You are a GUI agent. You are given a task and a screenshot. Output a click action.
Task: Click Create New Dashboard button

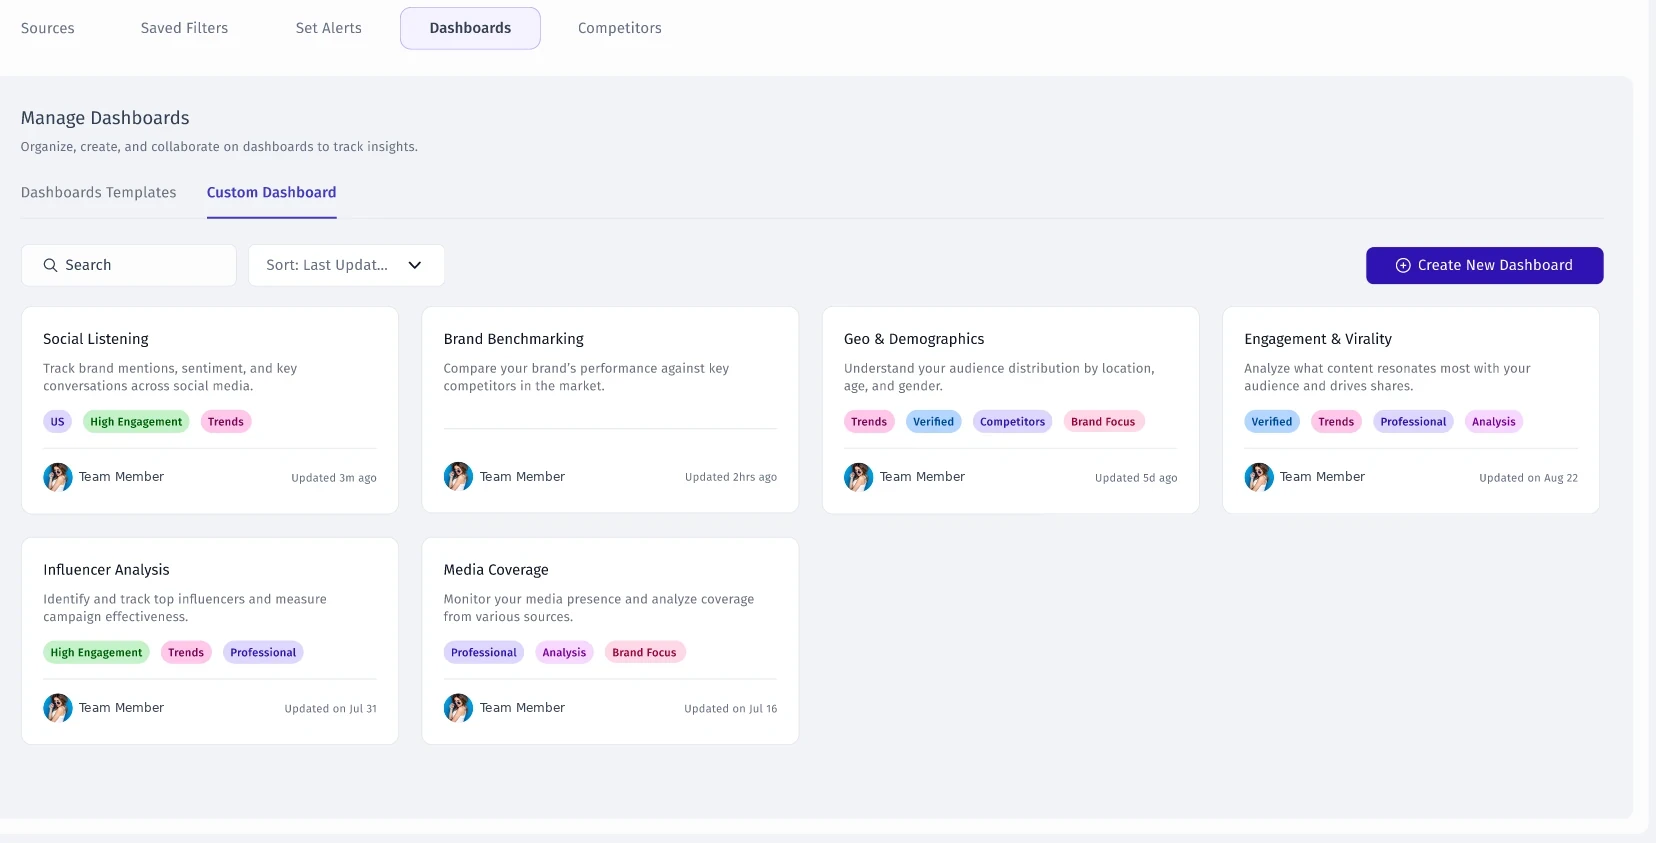click(1484, 265)
